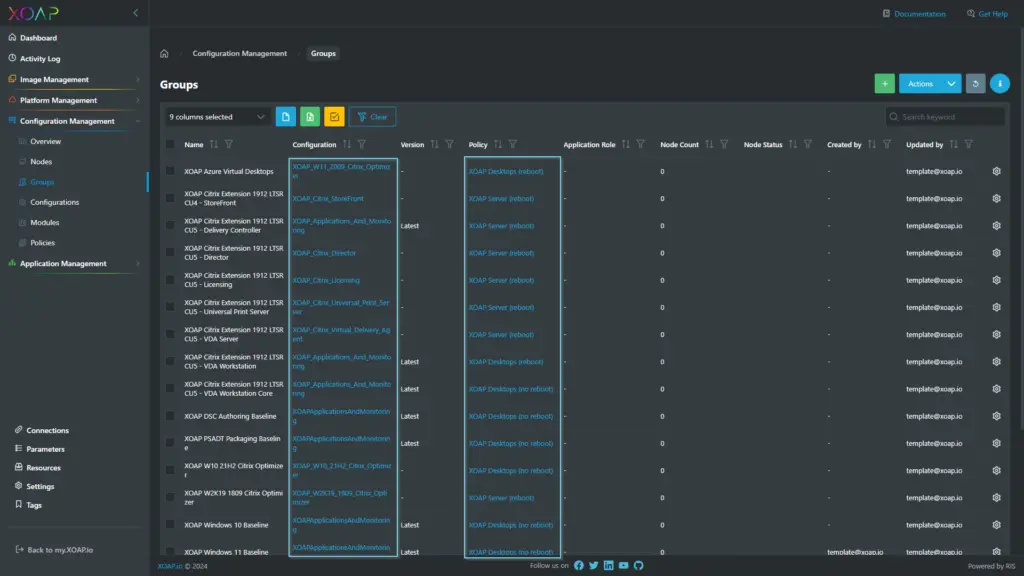The width and height of the screenshot is (1024, 576).
Task: Select checkbox for XOAP DSC Authoring Baseline
Action: pos(170,416)
